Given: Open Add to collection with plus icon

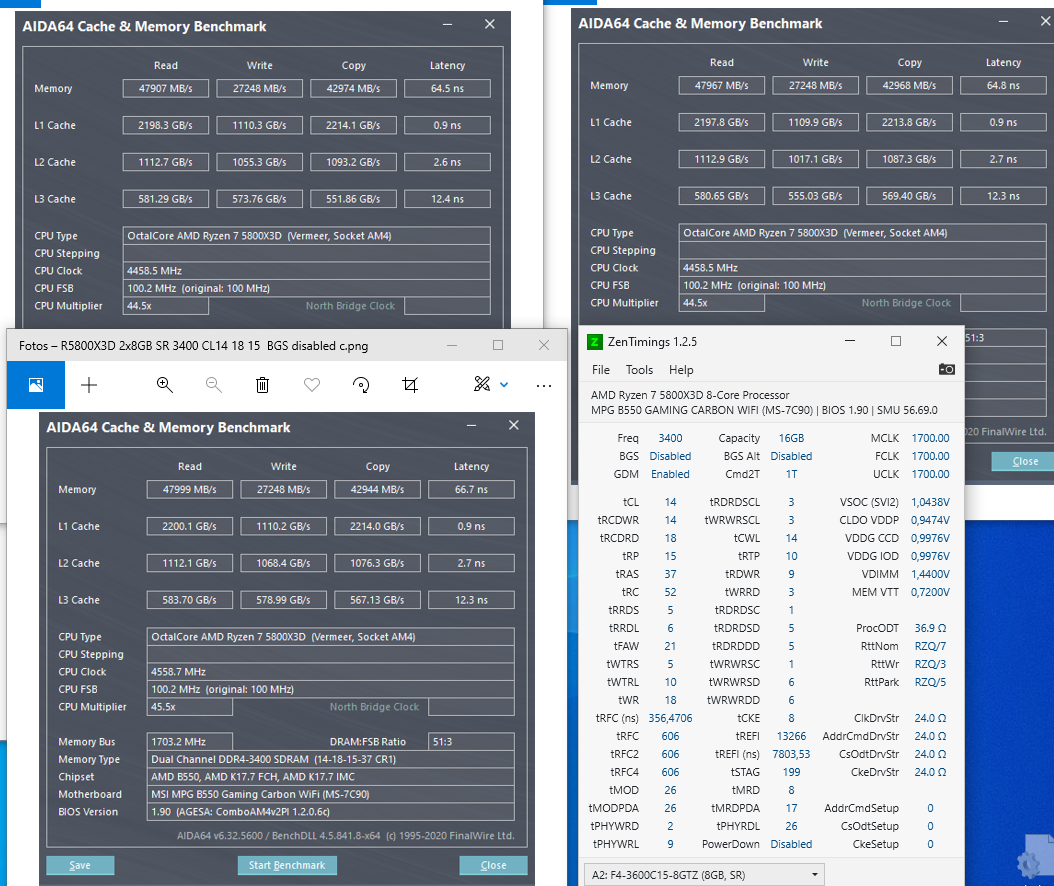Looking at the screenshot, I should tap(90, 385).
